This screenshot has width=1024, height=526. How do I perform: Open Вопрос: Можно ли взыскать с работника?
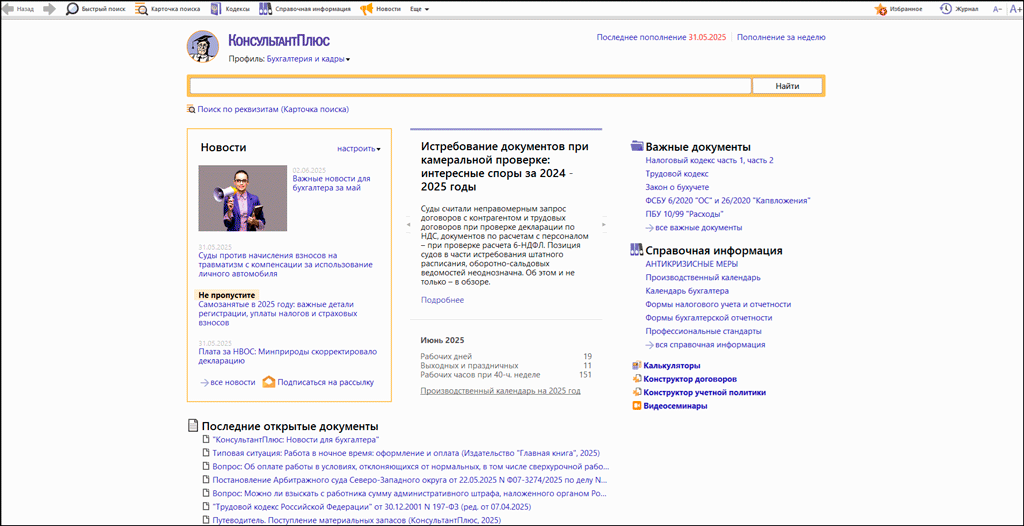[411, 493]
